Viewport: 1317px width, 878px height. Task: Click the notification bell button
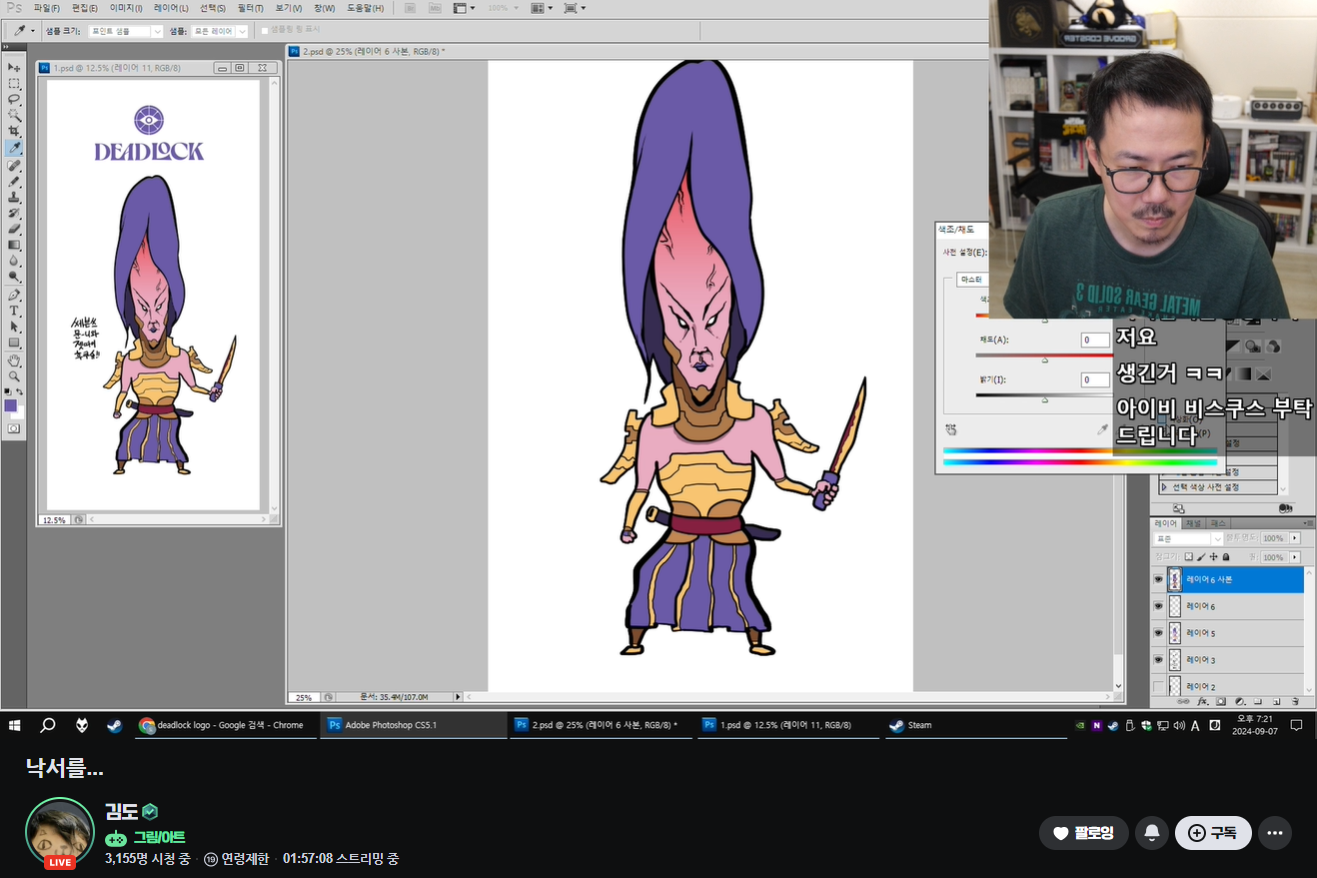click(1152, 832)
